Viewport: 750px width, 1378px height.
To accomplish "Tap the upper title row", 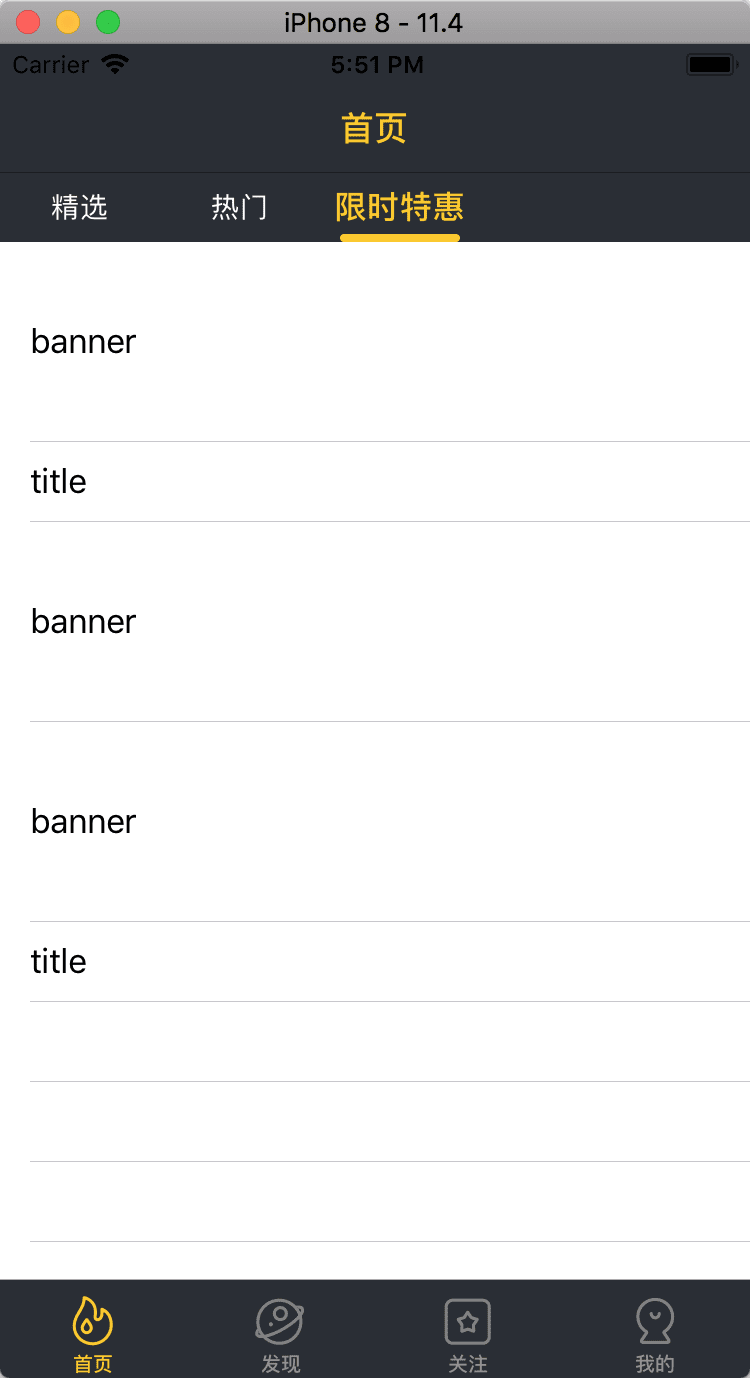I will tap(375, 482).
